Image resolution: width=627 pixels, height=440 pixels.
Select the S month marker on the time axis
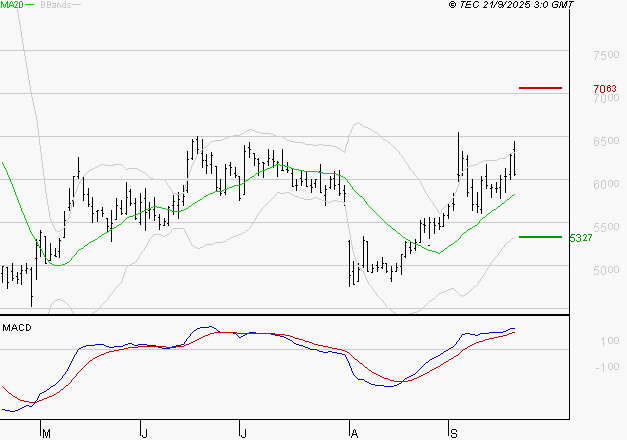[x=453, y=433]
